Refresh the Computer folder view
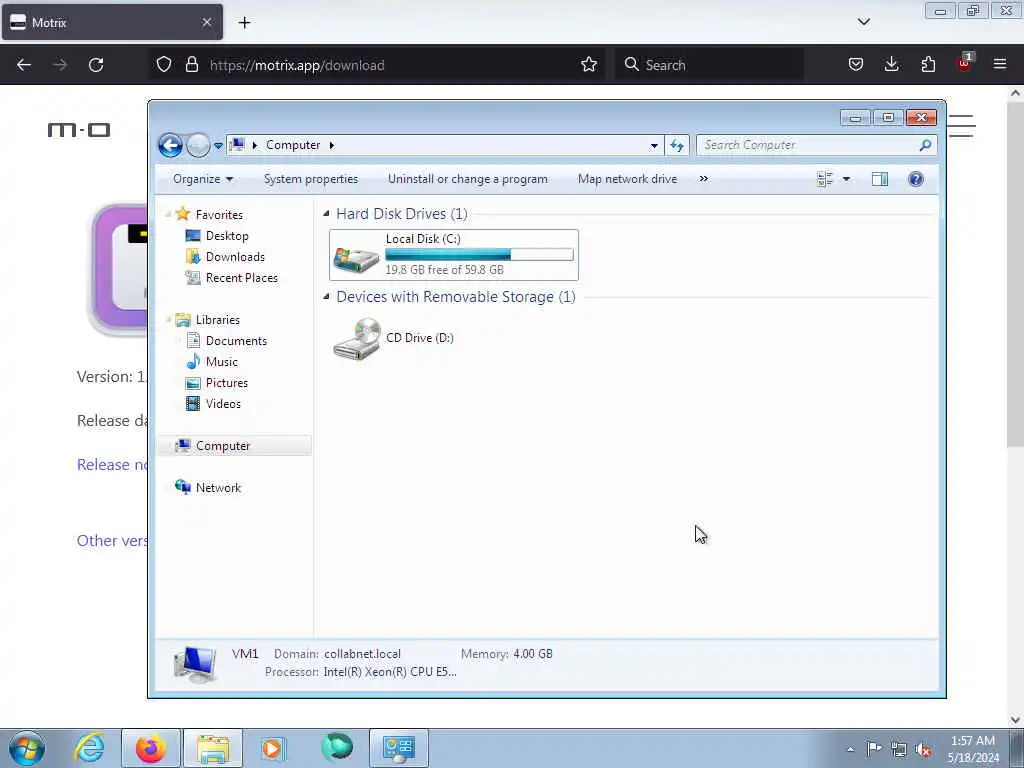Viewport: 1024px width, 768px height. point(677,146)
